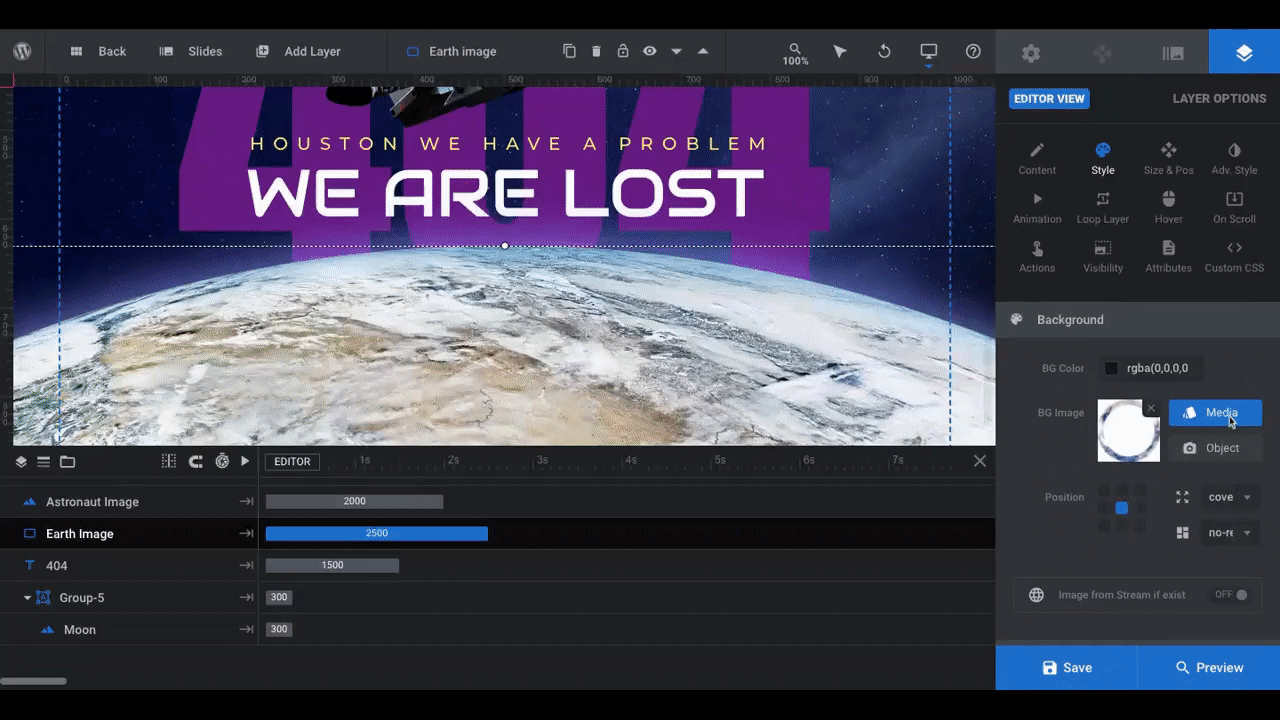Click the EDITOR VIEW button

pyautogui.click(x=1049, y=99)
